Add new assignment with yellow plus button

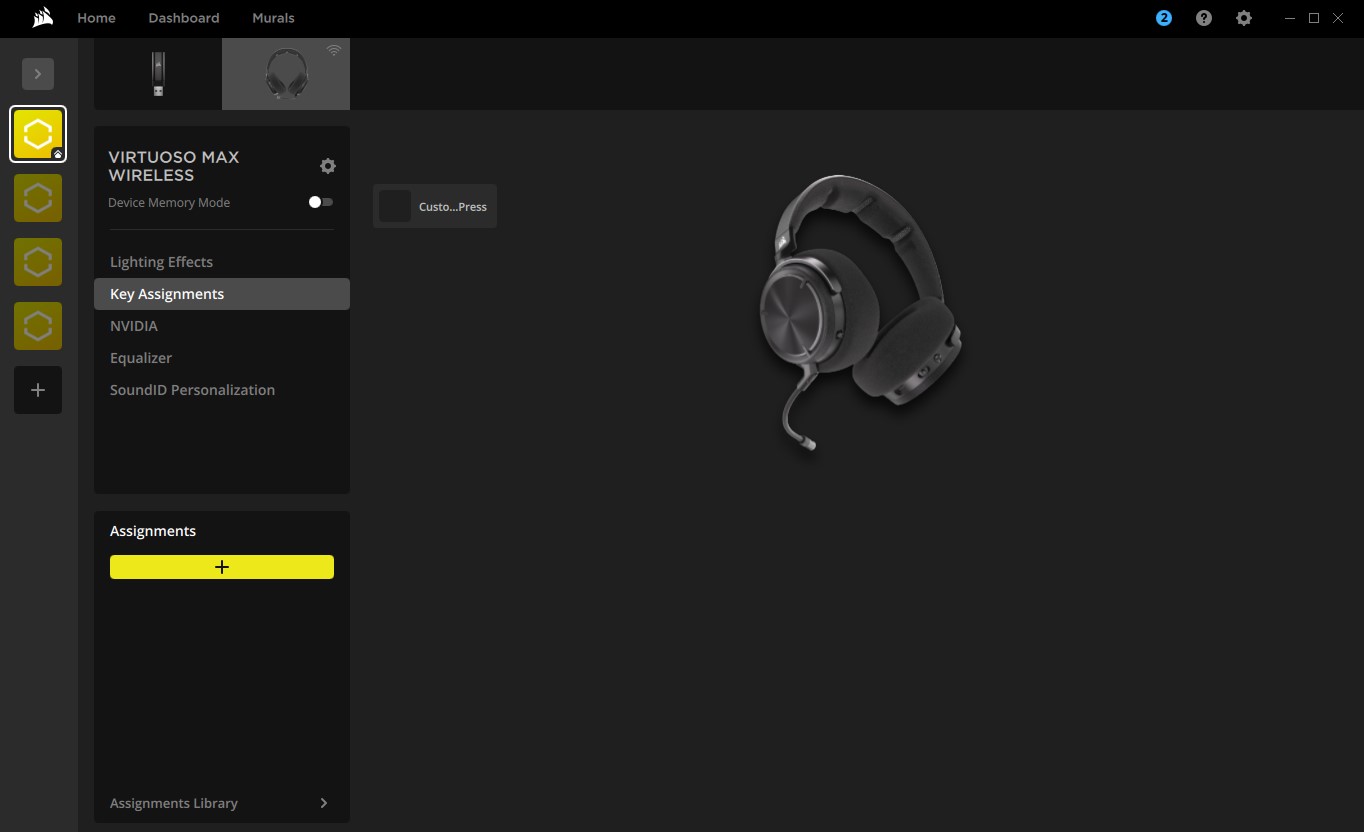coord(222,567)
